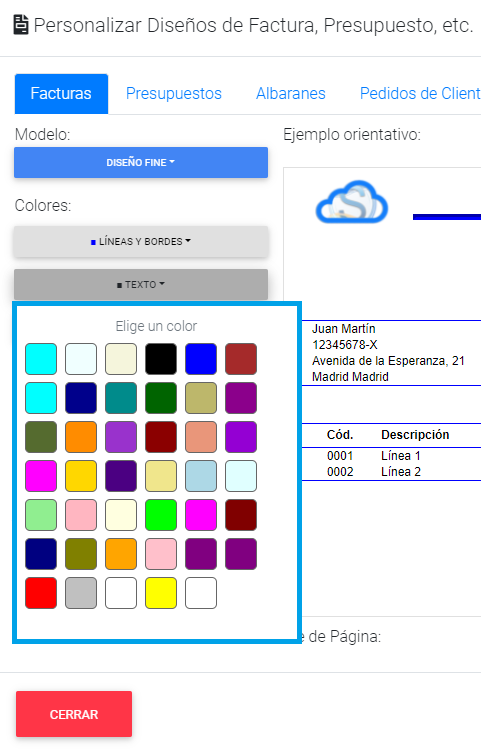Viewport: 481px width, 750px height.
Task: Expand the Líneas y Bordes color dropdown
Action: [x=141, y=242]
